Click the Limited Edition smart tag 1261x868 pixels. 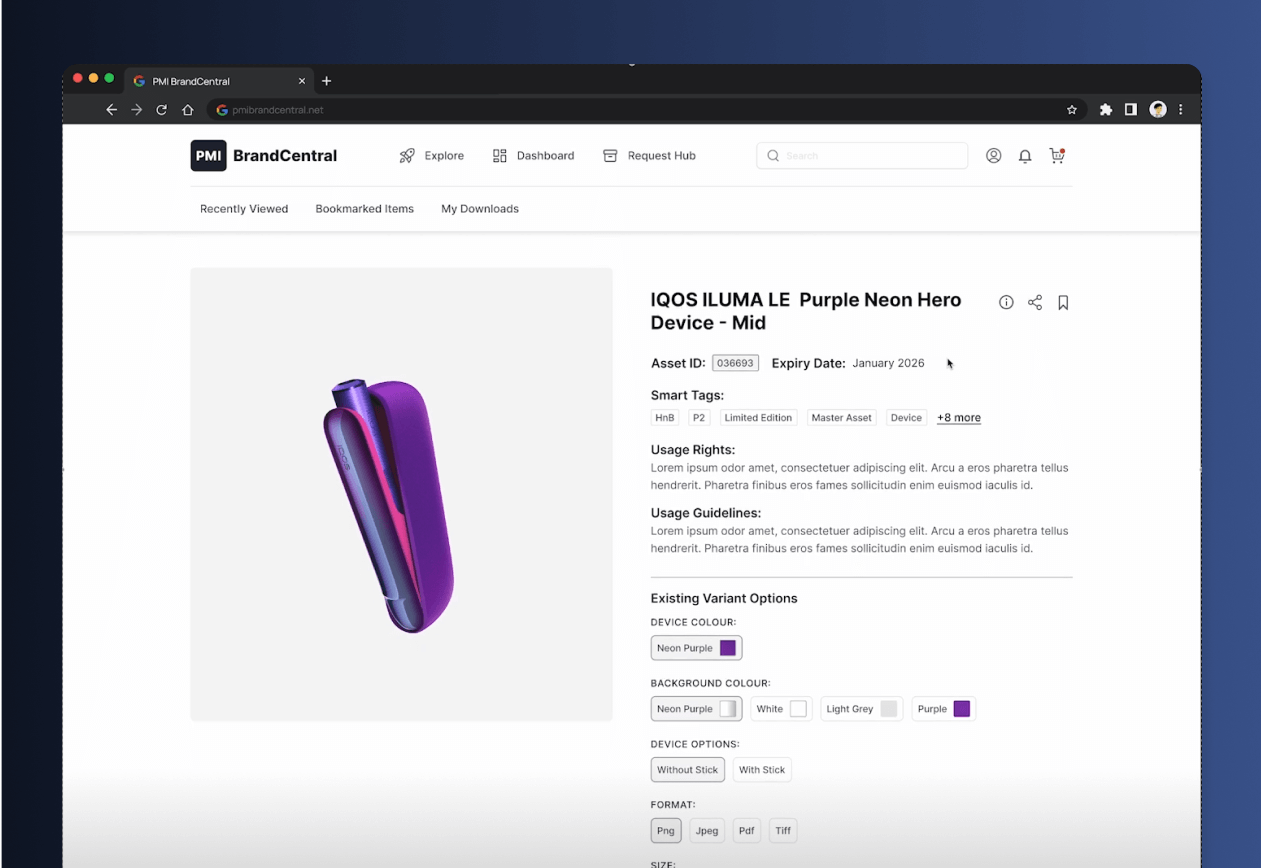click(x=758, y=418)
